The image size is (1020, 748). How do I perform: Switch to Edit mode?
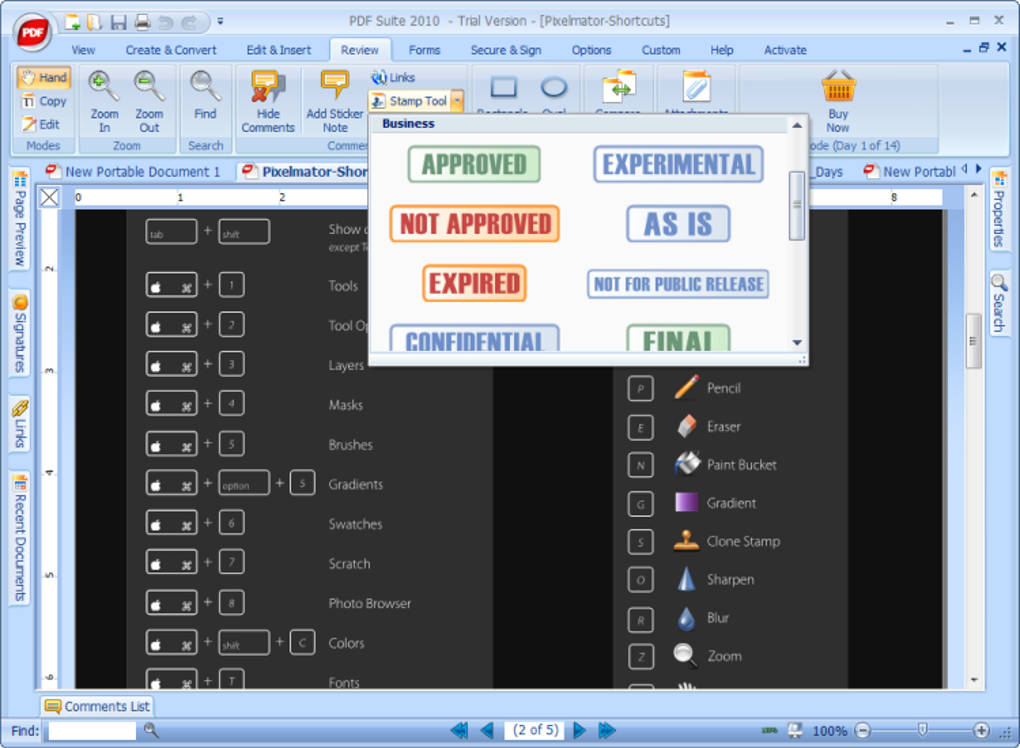pyautogui.click(x=41, y=124)
